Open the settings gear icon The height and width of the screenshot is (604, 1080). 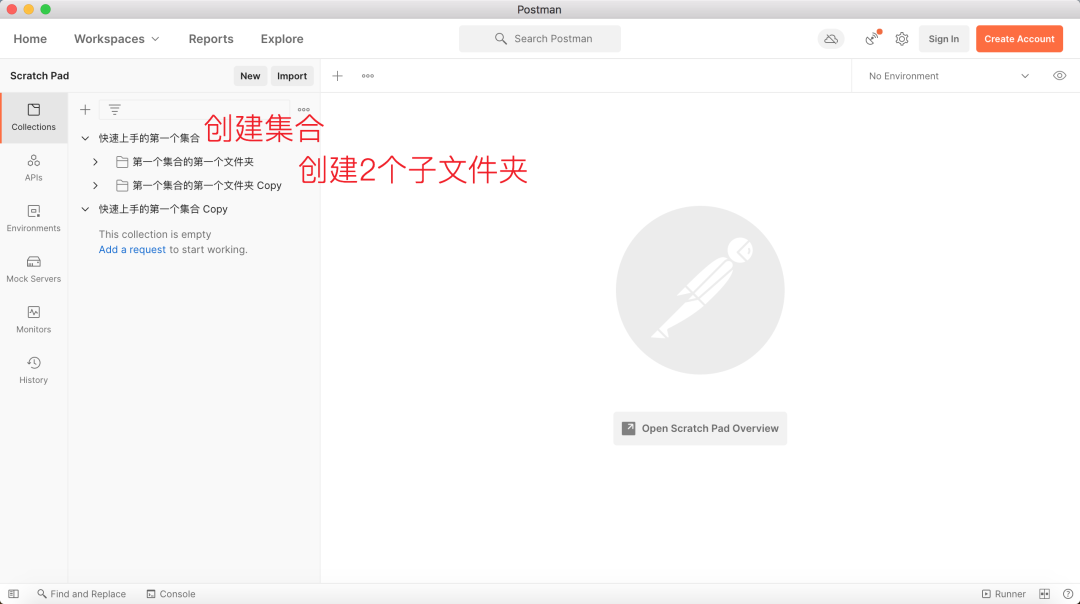(902, 39)
